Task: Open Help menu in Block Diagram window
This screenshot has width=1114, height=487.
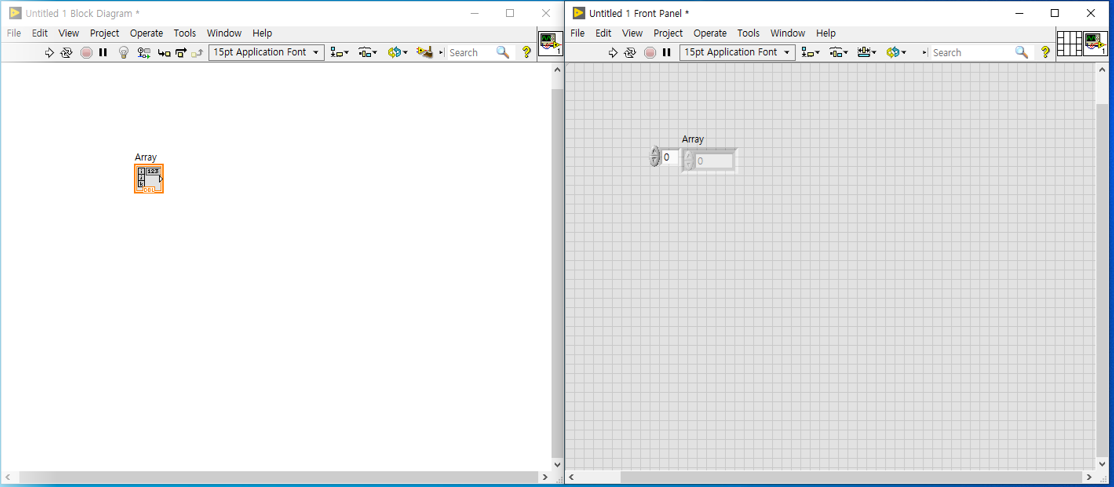Action: 262,33
